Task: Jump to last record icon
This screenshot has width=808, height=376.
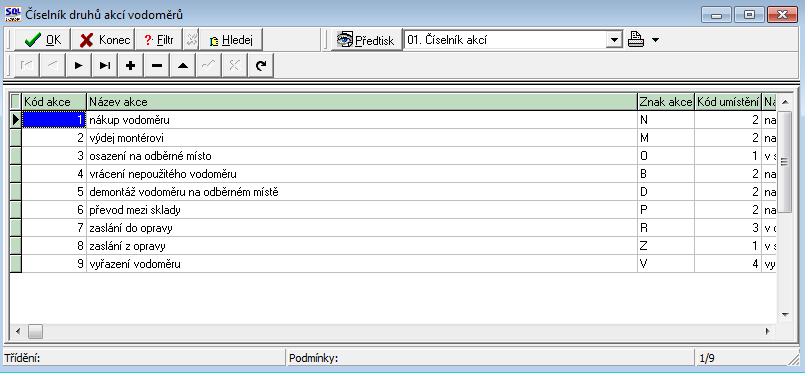Action: point(105,66)
